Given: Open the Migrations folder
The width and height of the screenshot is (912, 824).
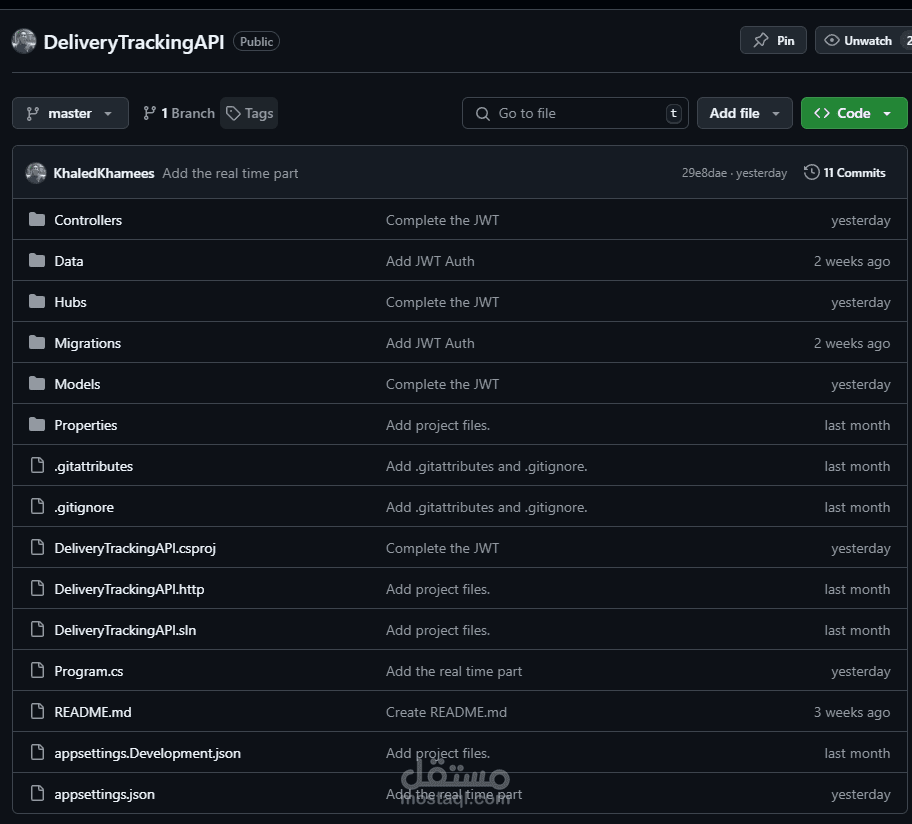Looking at the screenshot, I should pos(88,343).
